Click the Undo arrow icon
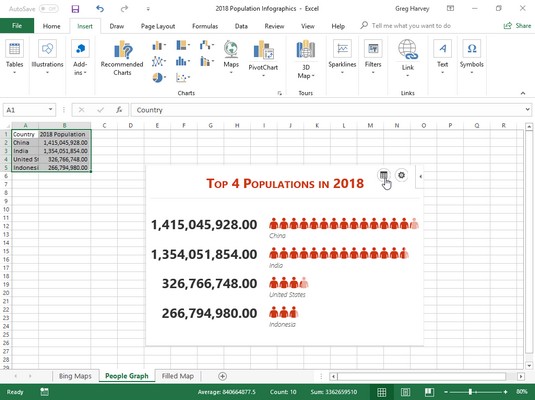Screen dimensions: 535x400 (100, 9)
